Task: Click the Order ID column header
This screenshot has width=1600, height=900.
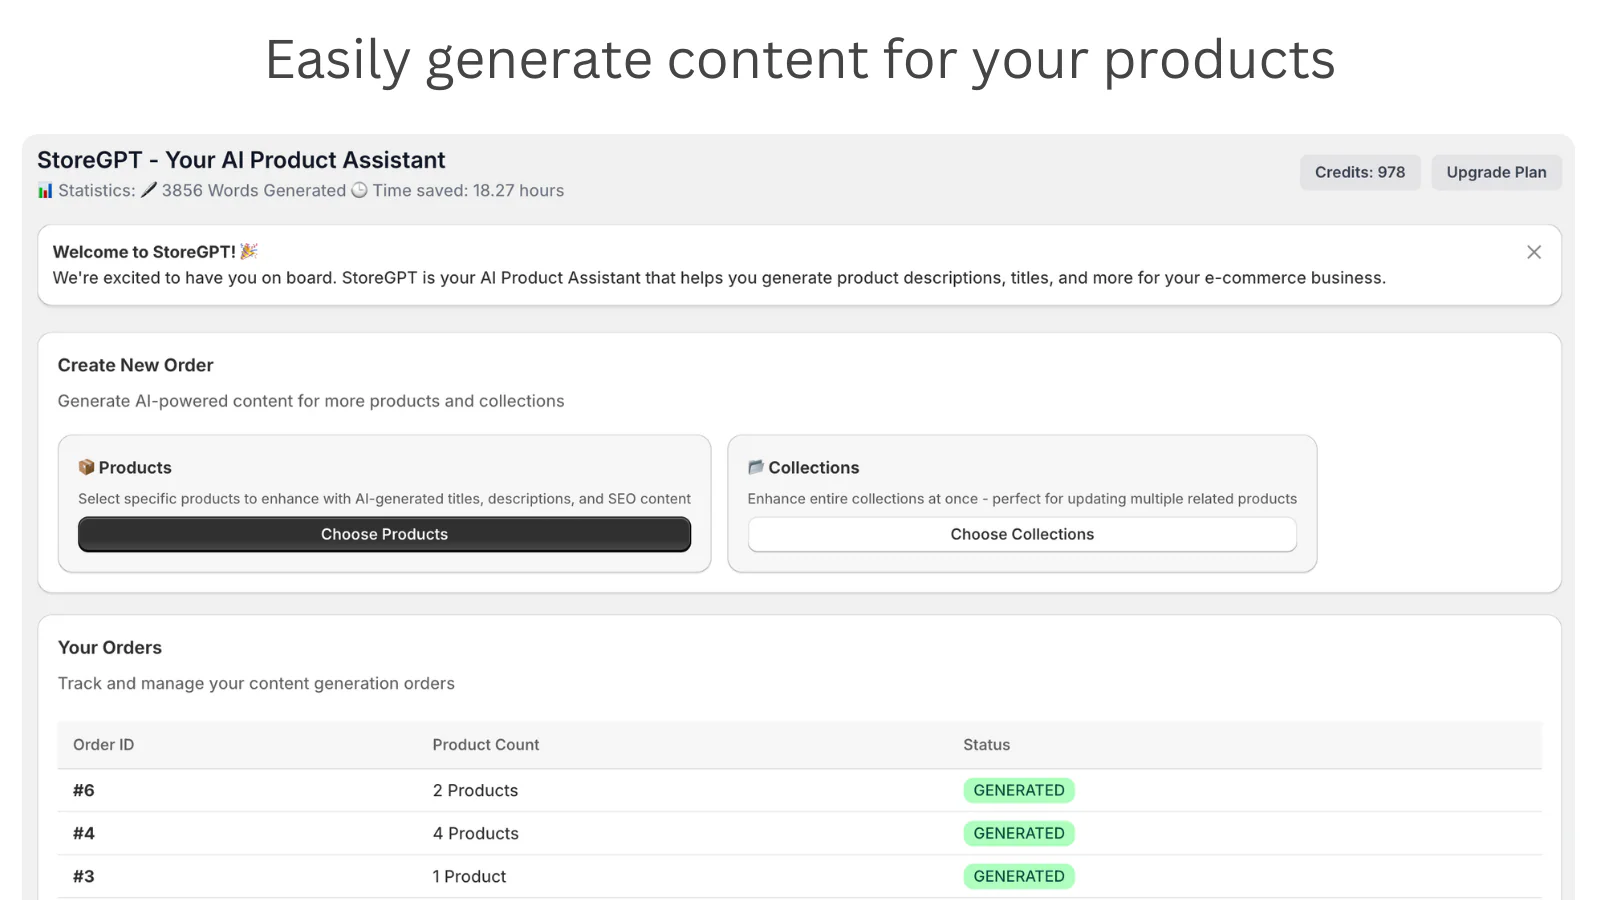Action: pyautogui.click(x=103, y=745)
